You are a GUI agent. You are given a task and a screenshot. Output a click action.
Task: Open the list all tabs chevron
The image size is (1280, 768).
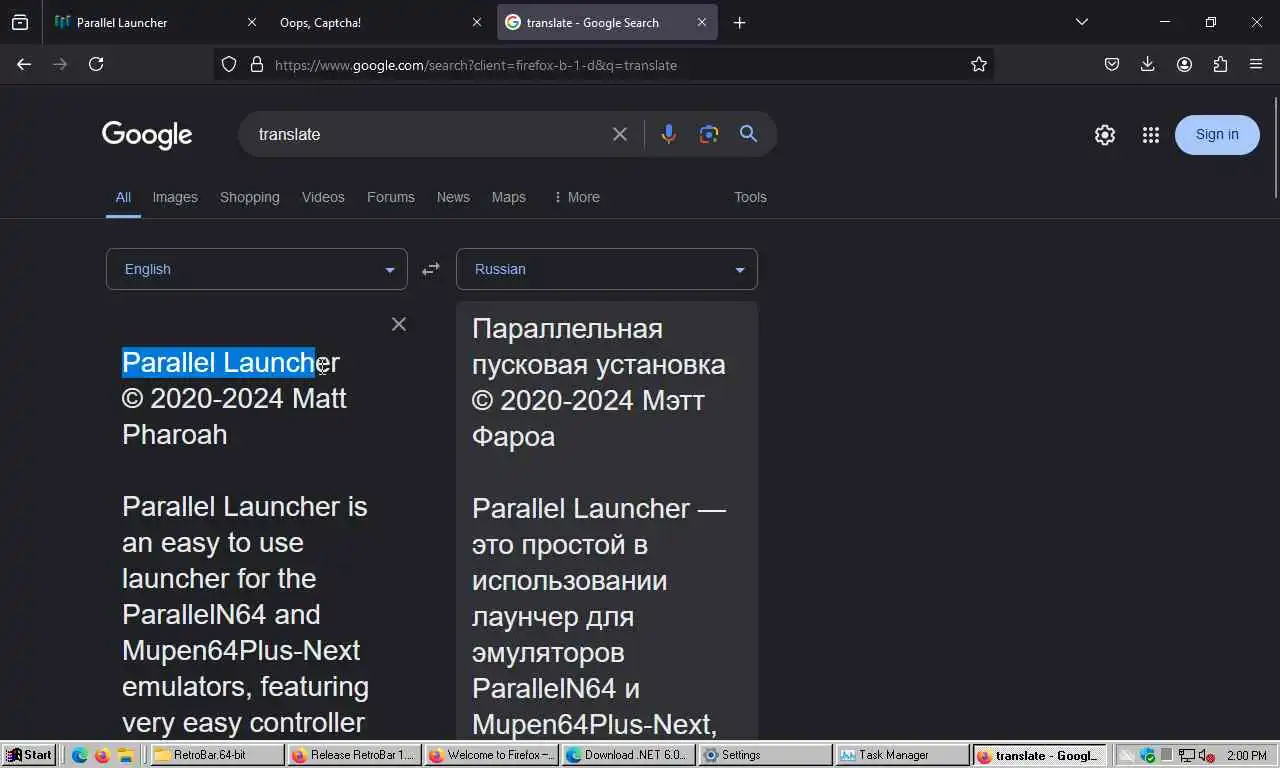pyautogui.click(x=1081, y=22)
